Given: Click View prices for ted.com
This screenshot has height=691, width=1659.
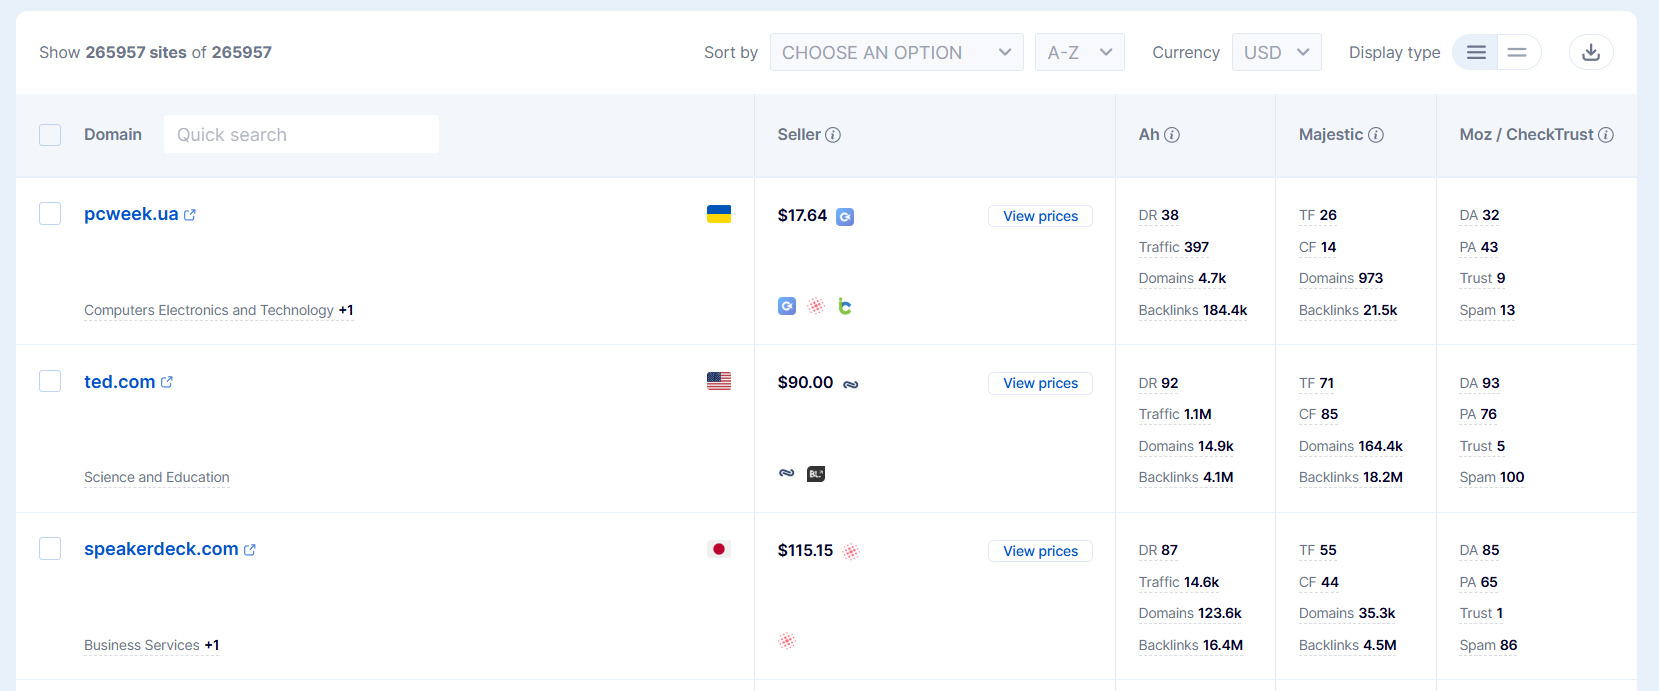Looking at the screenshot, I should point(1040,383).
